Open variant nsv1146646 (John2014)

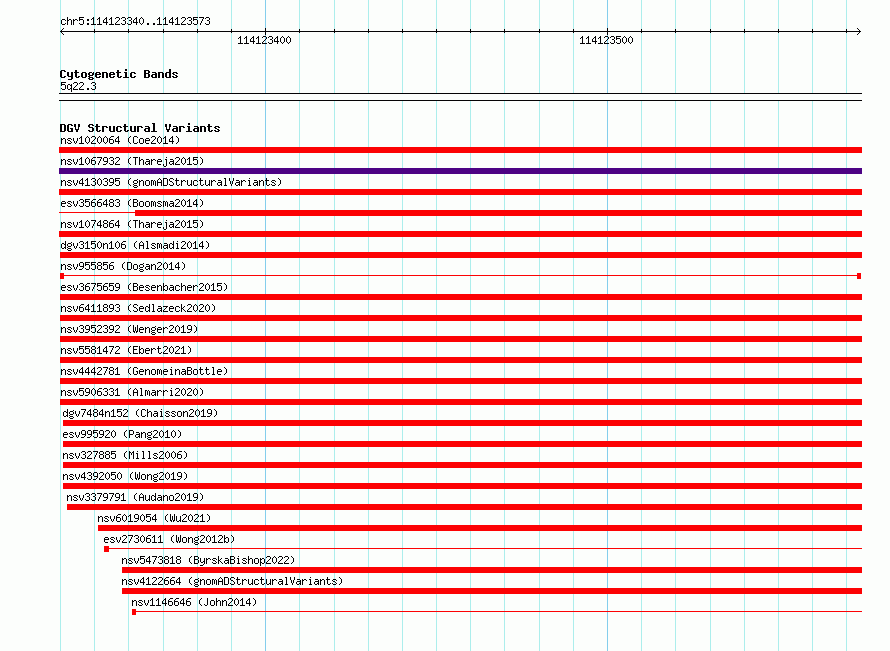pyautogui.click(x=194, y=602)
